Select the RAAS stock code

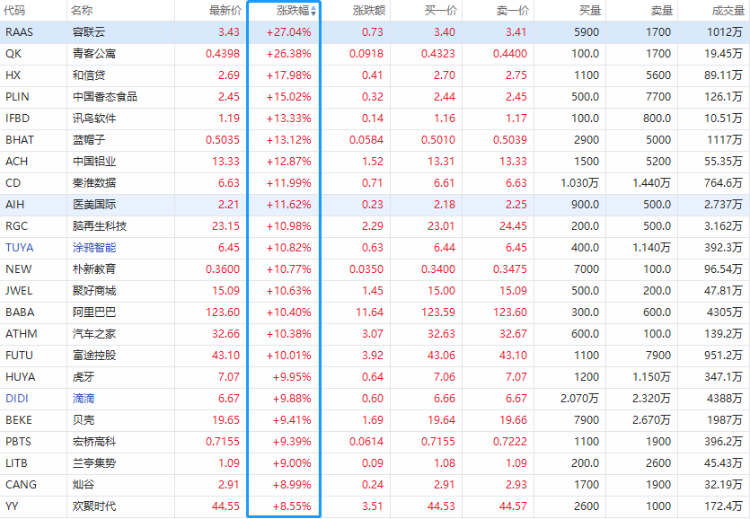click(19, 32)
